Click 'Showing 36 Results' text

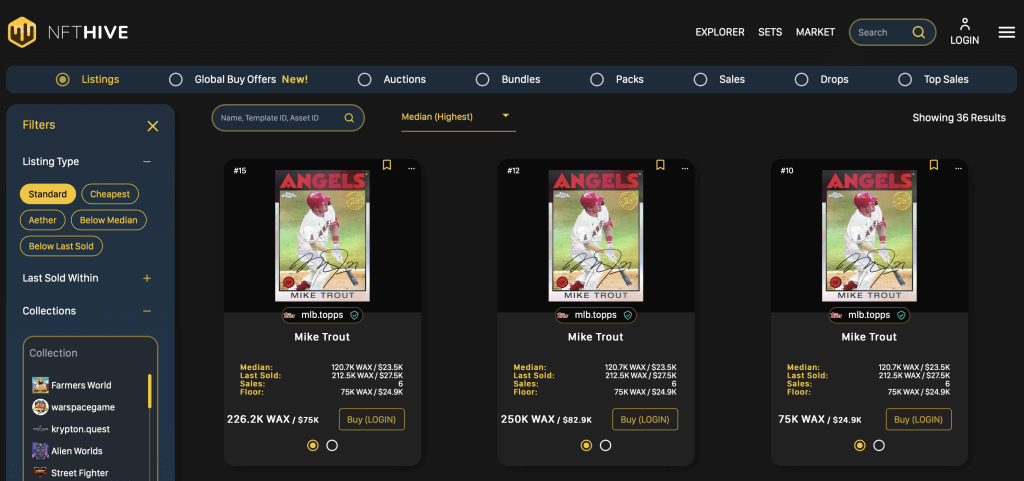[x=959, y=118]
